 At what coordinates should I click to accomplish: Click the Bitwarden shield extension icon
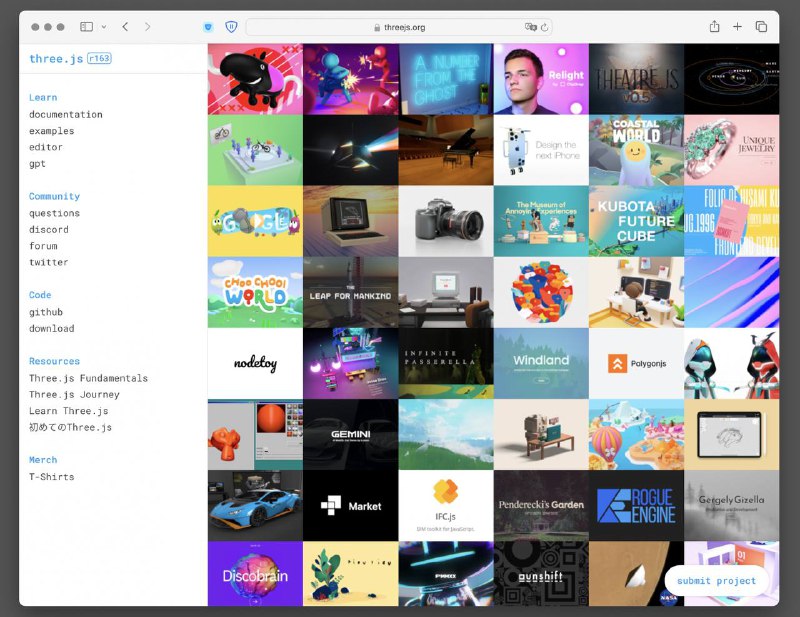(x=231, y=27)
